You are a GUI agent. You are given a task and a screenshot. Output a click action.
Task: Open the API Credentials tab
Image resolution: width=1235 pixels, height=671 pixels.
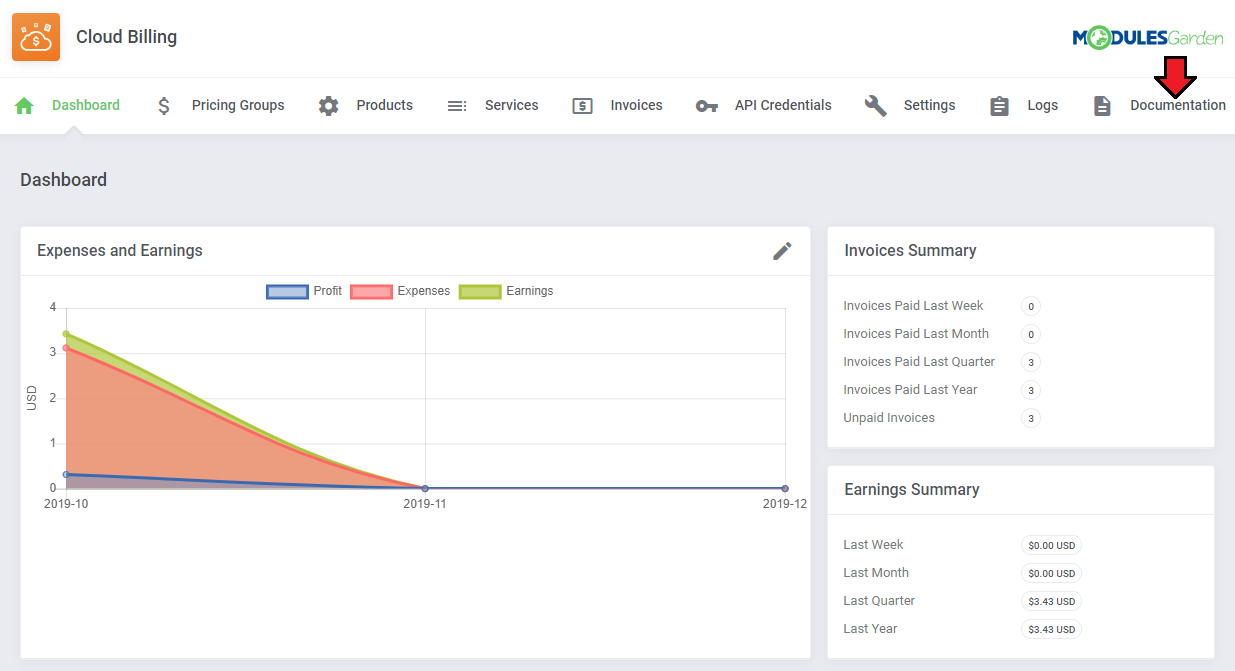[783, 105]
